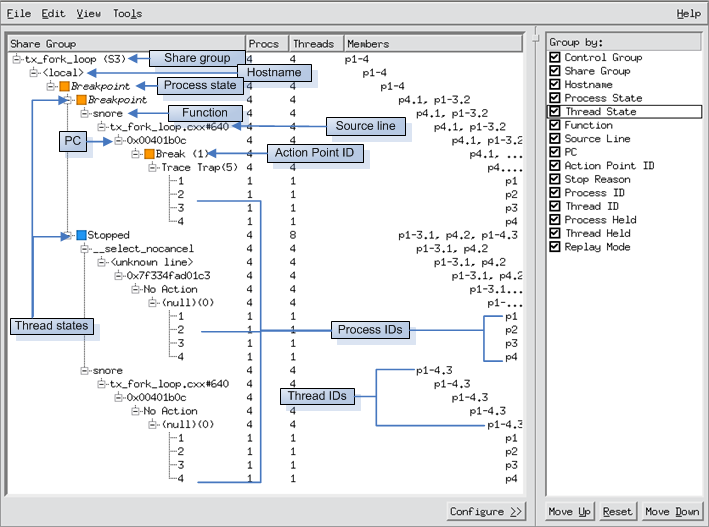Uncheck the Control Group checkbox
709x527 pixels.
pos(555,58)
